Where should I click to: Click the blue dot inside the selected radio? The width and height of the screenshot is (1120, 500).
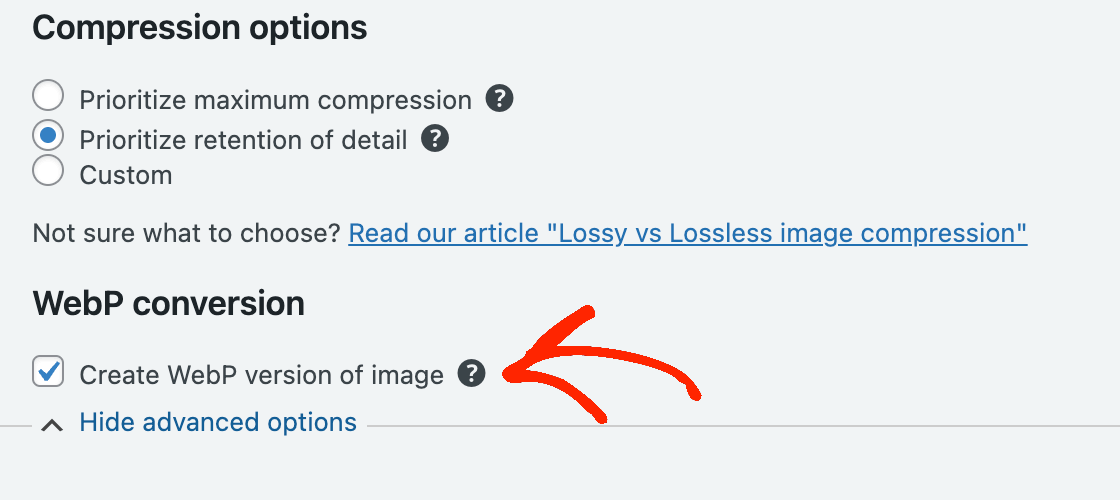[48, 136]
